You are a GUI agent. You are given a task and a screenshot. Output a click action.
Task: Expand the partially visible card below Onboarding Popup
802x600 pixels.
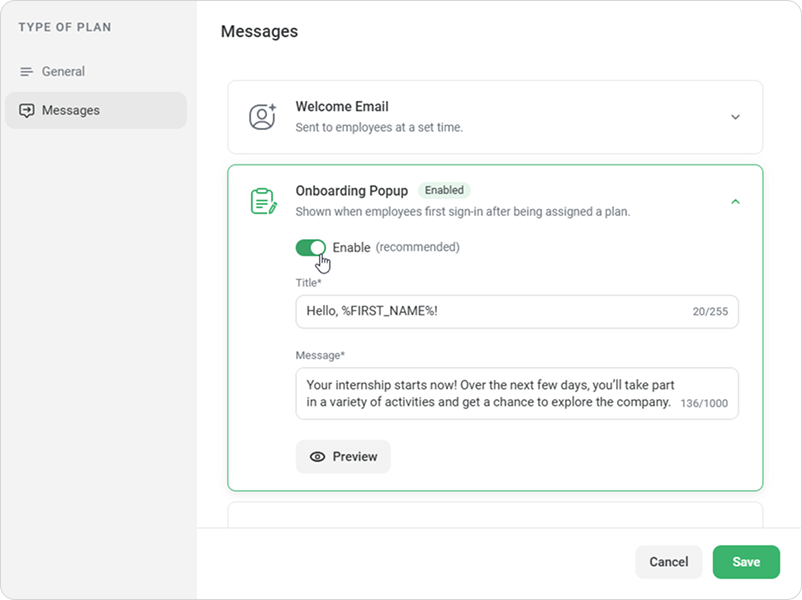pos(495,515)
